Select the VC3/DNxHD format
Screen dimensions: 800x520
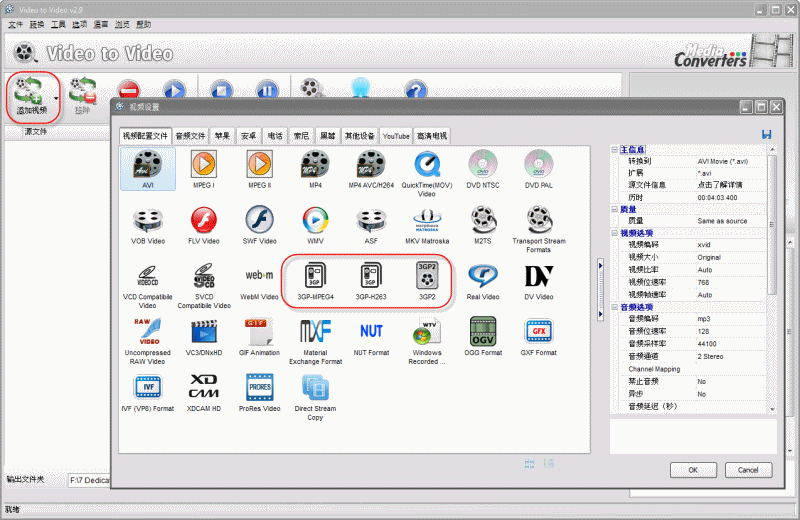pyautogui.click(x=204, y=337)
